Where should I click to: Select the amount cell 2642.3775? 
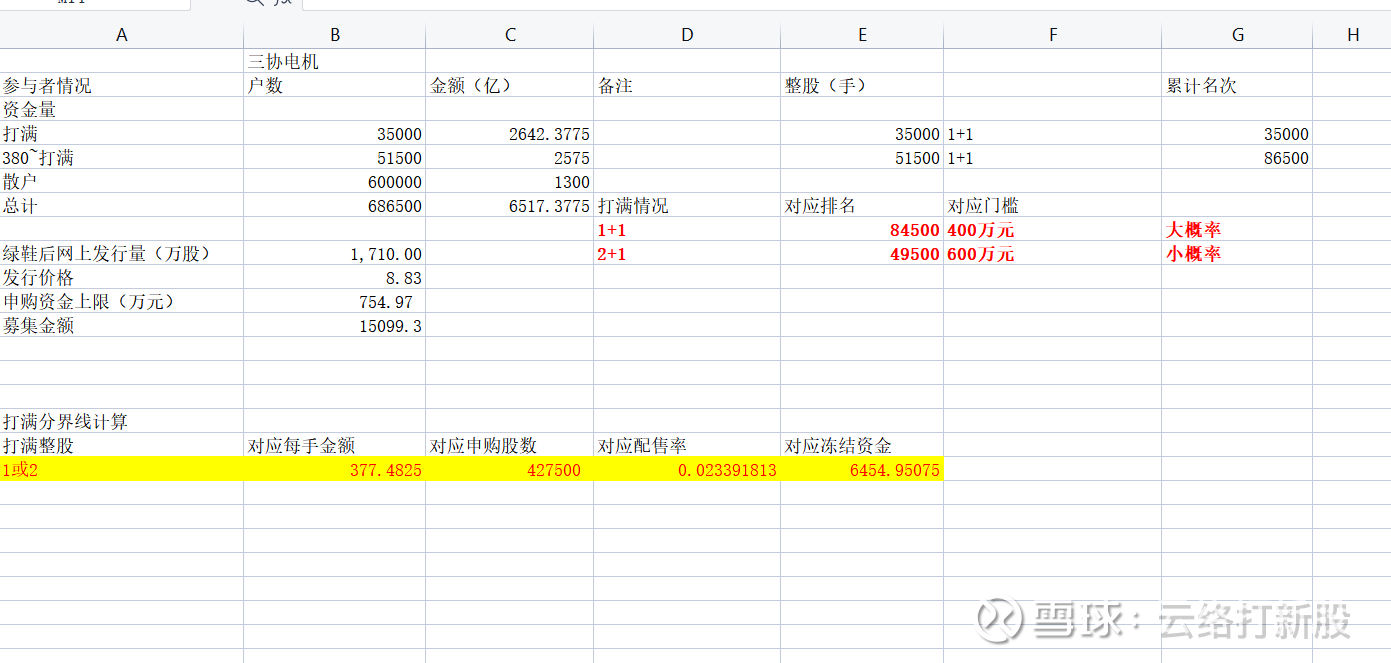tap(510, 133)
